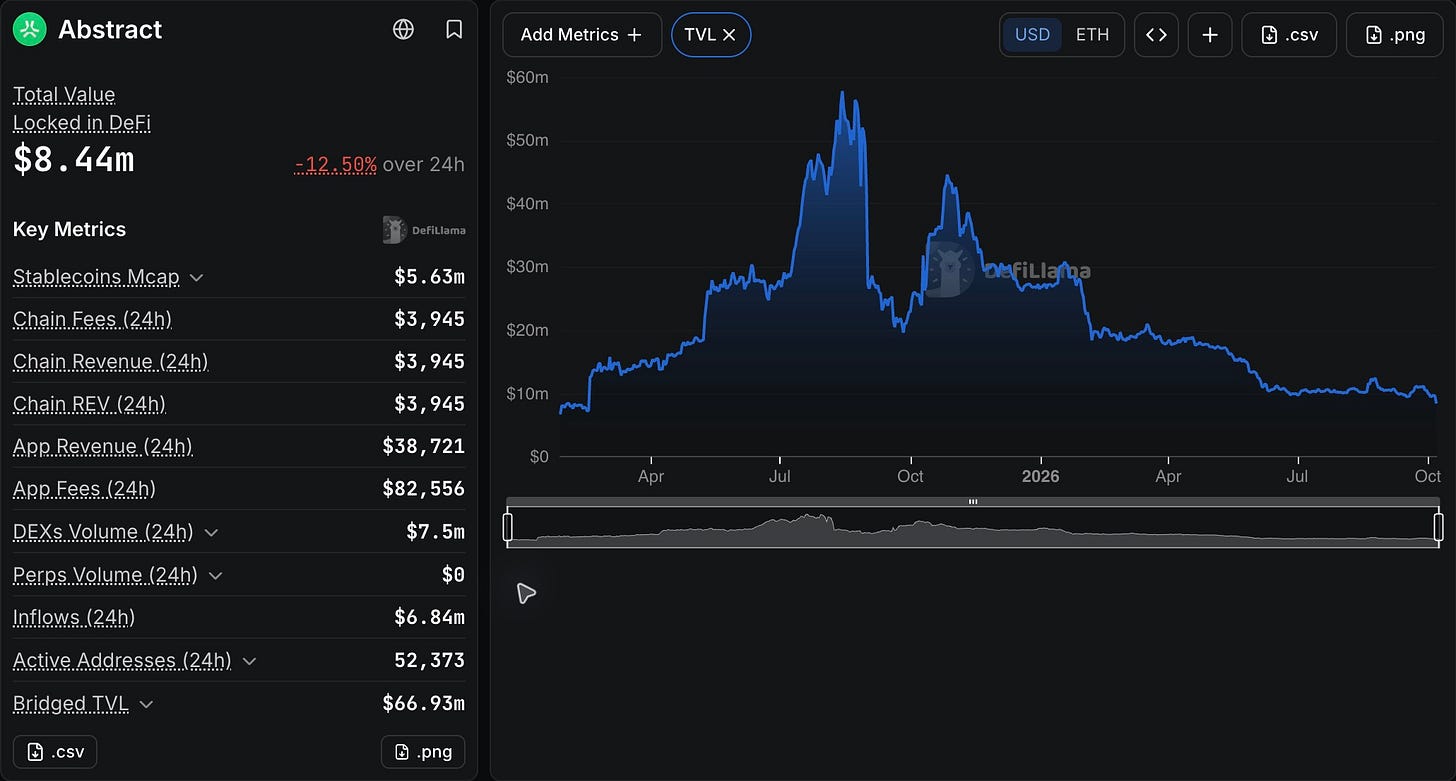Click the 2026 label on chart axis
The height and width of the screenshot is (781, 1456).
pos(1040,477)
